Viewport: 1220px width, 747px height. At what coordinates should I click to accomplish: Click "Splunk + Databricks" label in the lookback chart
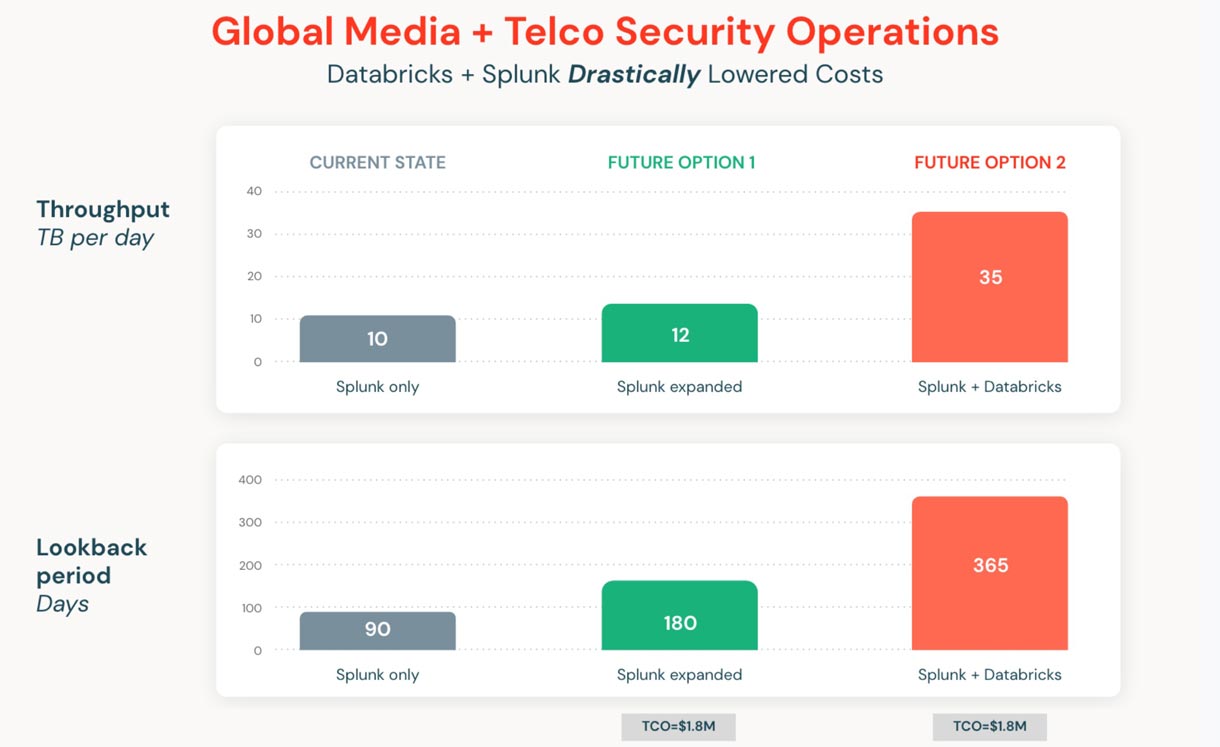coord(990,675)
